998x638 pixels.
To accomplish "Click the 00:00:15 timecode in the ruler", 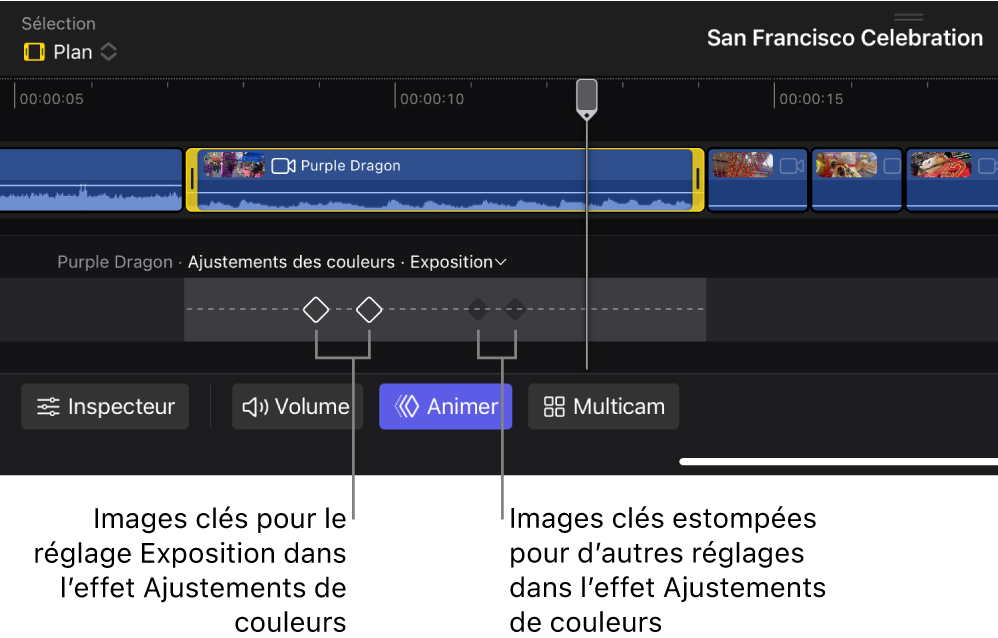I will coord(812,99).
